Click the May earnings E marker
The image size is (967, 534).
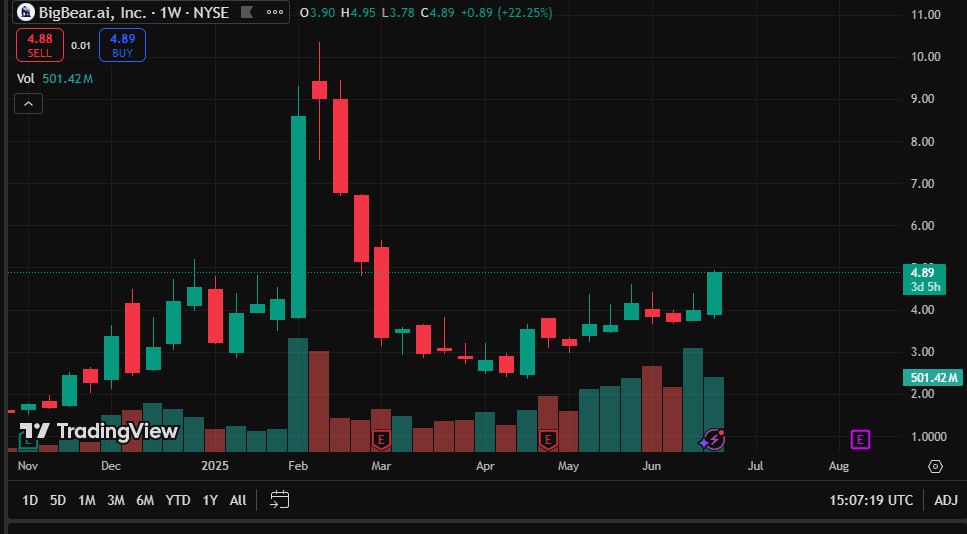pyautogui.click(x=548, y=440)
